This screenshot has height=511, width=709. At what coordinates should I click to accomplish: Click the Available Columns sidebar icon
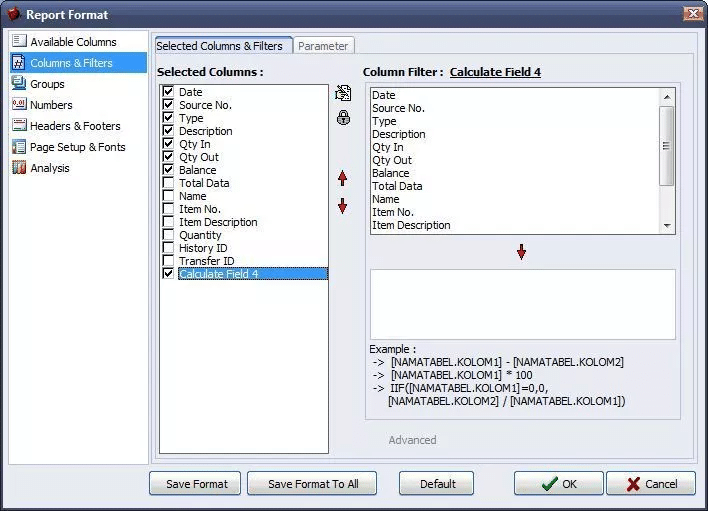(19, 41)
